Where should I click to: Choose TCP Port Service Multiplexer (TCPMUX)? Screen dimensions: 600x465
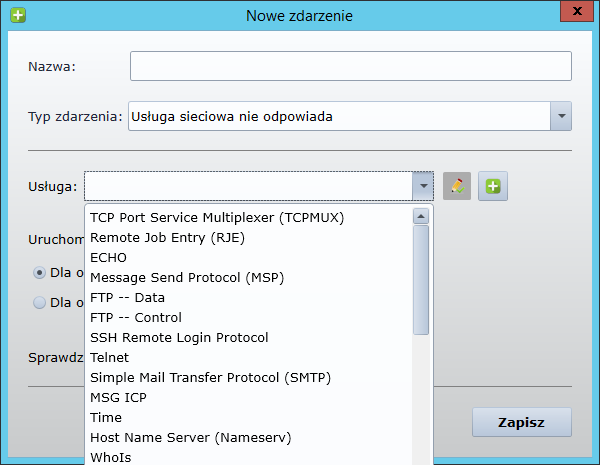[217, 217]
